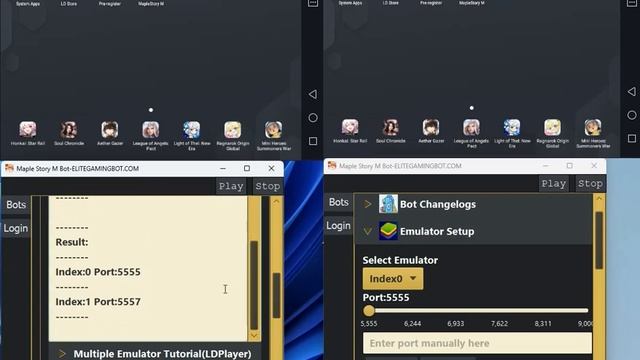Click the Bot Changelogs building icon
Image resolution: width=640 pixels, height=360 pixels.
click(x=388, y=204)
